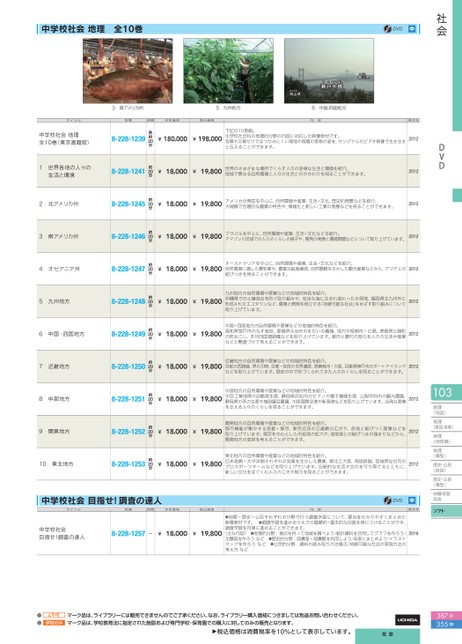Select the ソフト tab on the right edge
This screenshot has height=644, width=462.
coord(446,511)
